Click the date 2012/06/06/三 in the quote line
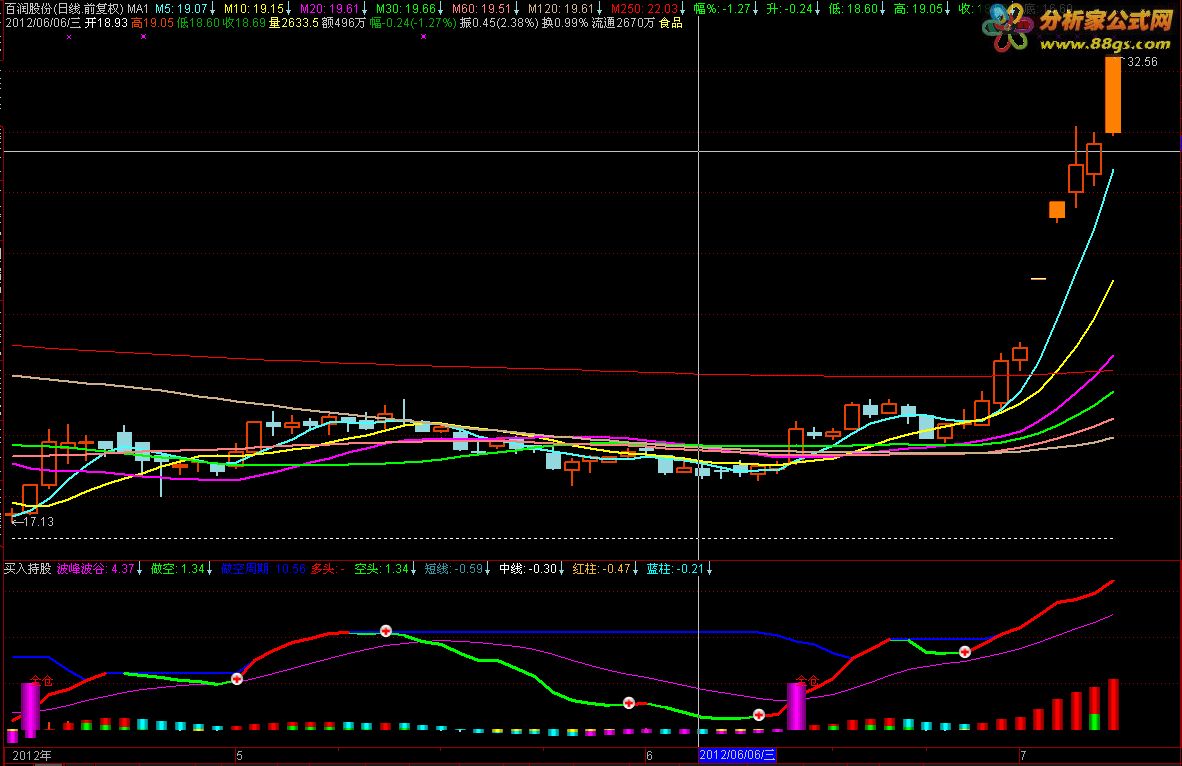This screenshot has width=1182, height=766. [43, 23]
